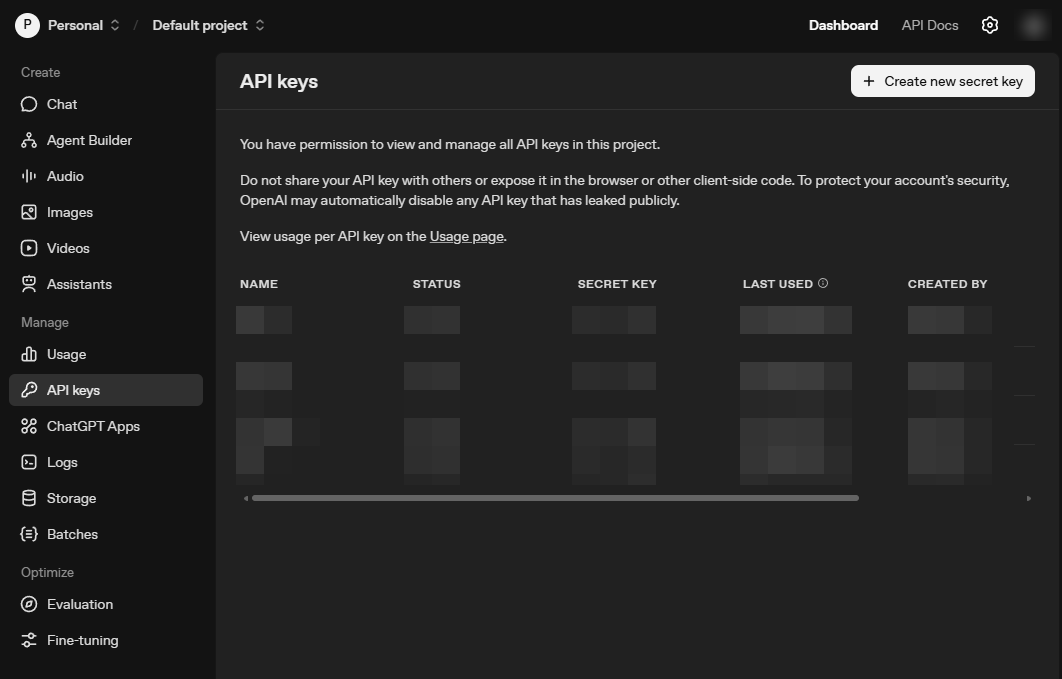Viewport: 1062px width, 679px height.
Task: Click the LAST USED column header
Action: pyautogui.click(x=778, y=284)
